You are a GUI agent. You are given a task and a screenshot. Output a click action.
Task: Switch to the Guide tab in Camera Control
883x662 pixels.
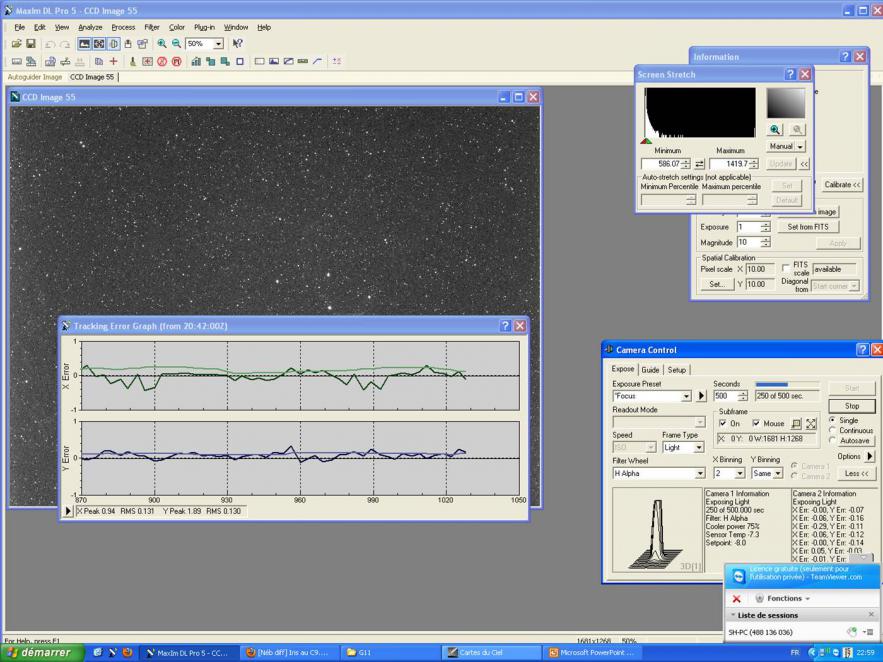coord(650,370)
